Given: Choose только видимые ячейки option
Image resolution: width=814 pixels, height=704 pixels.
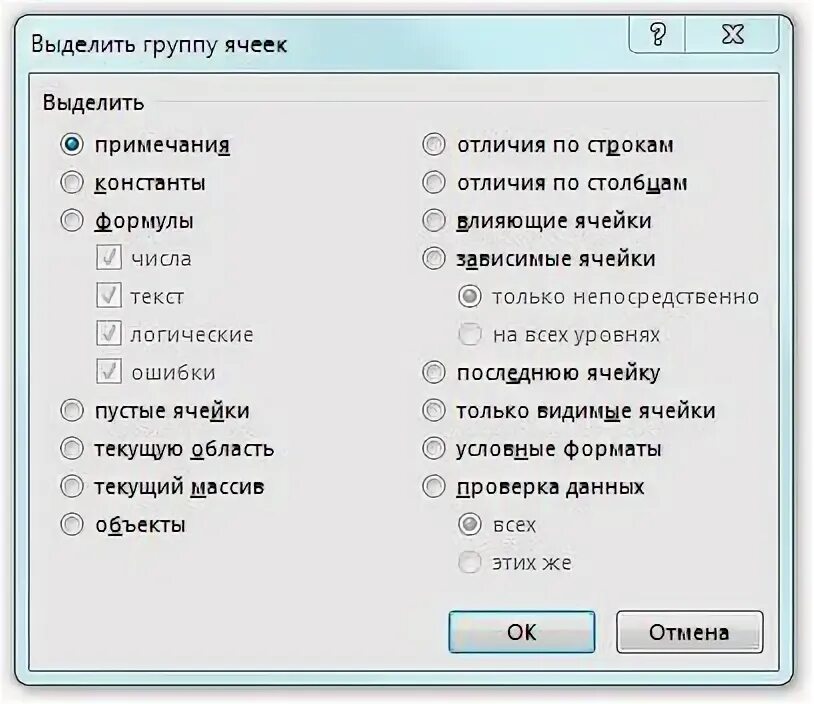Looking at the screenshot, I should [434, 411].
